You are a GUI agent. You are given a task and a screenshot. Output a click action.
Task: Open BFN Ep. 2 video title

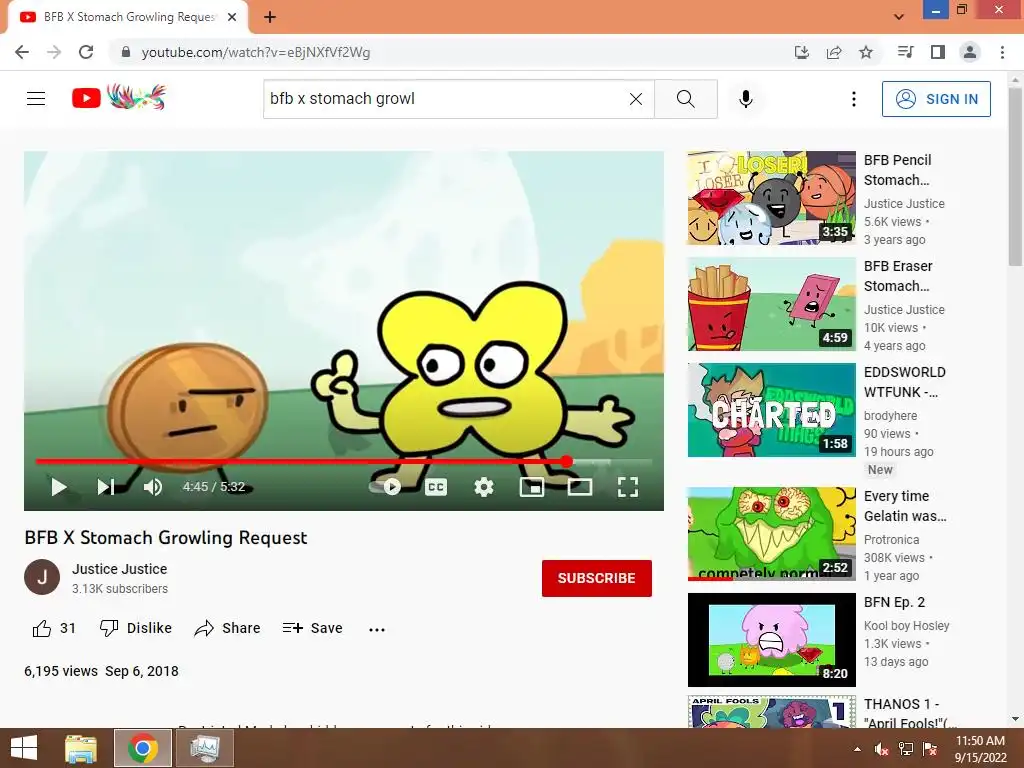pyautogui.click(x=894, y=602)
